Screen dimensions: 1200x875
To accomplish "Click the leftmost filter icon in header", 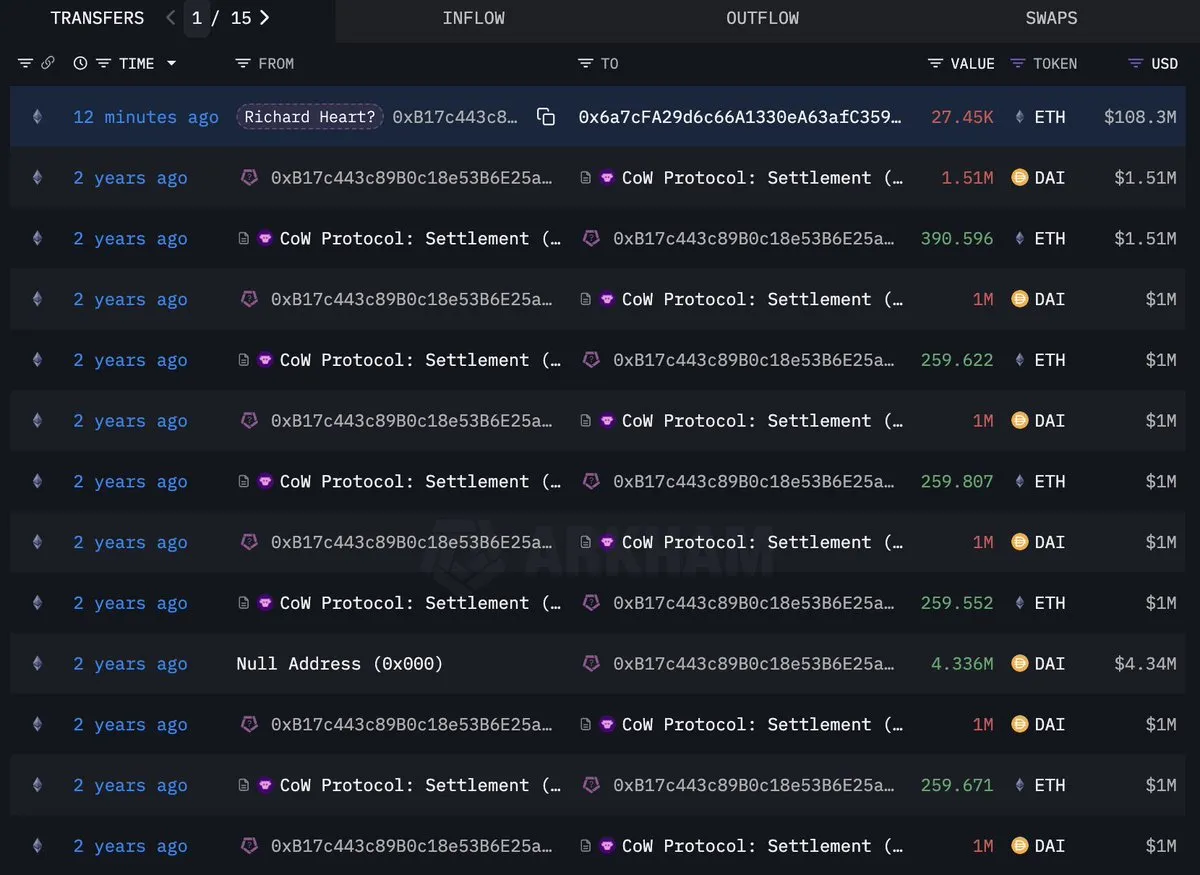I will point(25,63).
